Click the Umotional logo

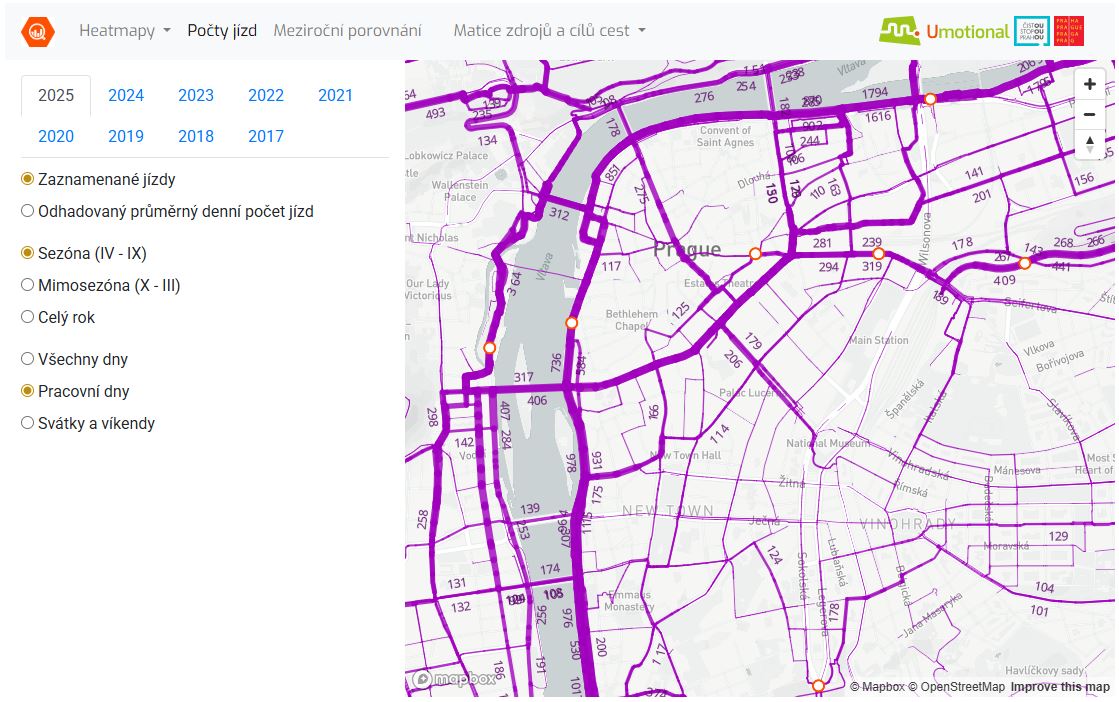click(x=944, y=31)
